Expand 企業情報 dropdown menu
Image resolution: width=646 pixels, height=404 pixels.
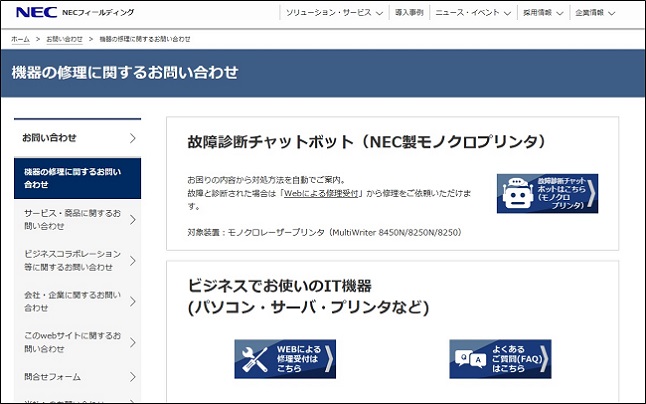click(x=595, y=13)
